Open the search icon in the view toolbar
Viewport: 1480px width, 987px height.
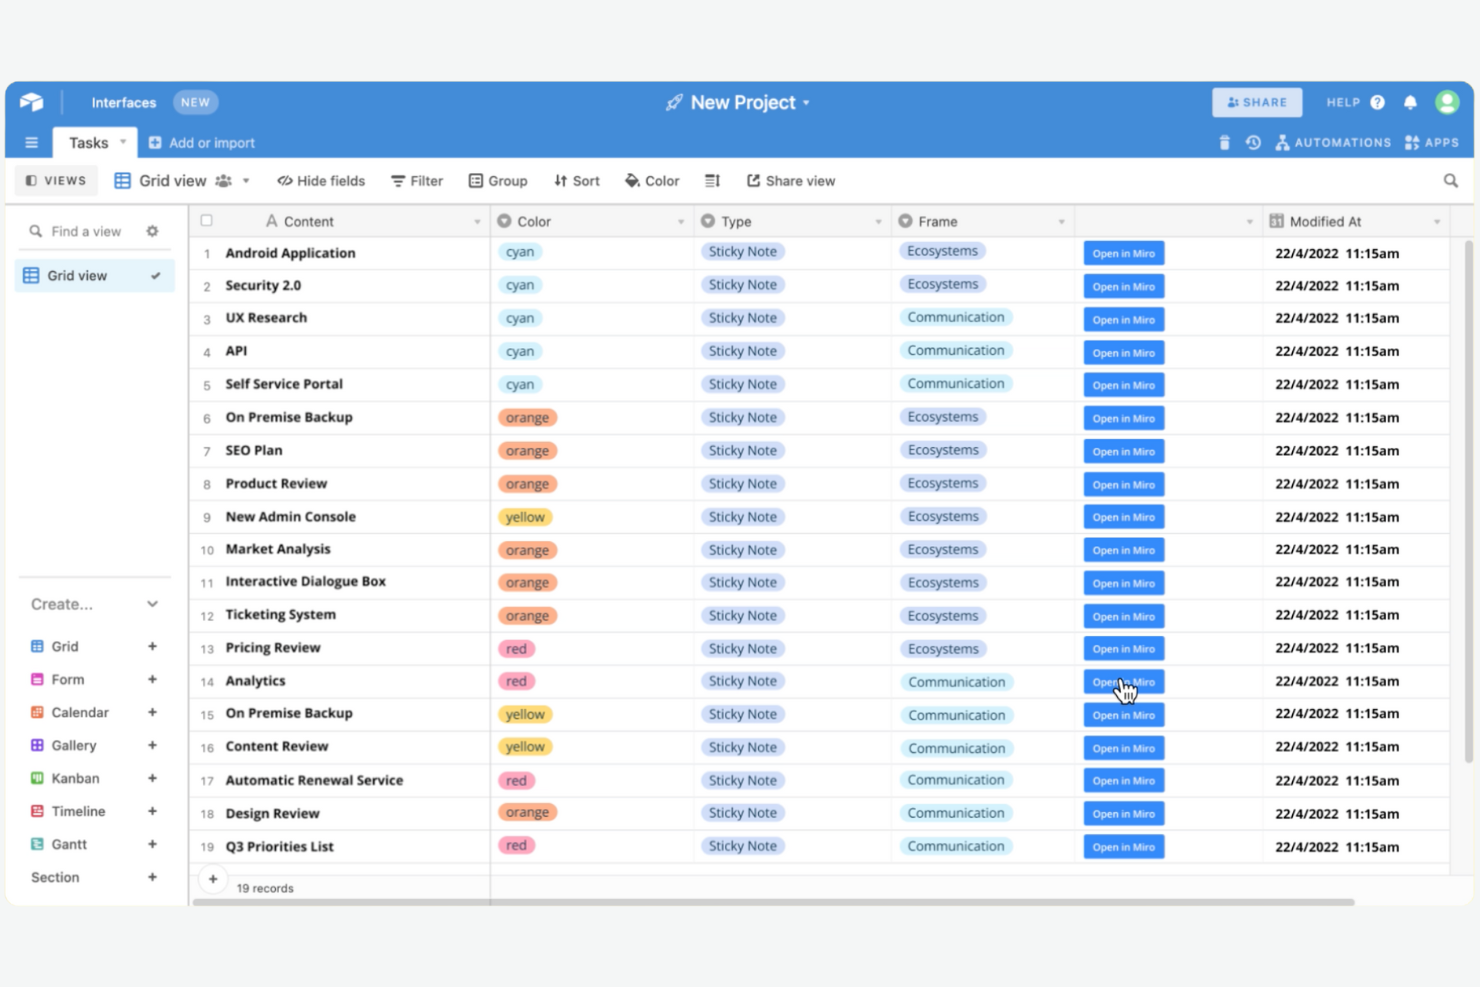(1450, 180)
